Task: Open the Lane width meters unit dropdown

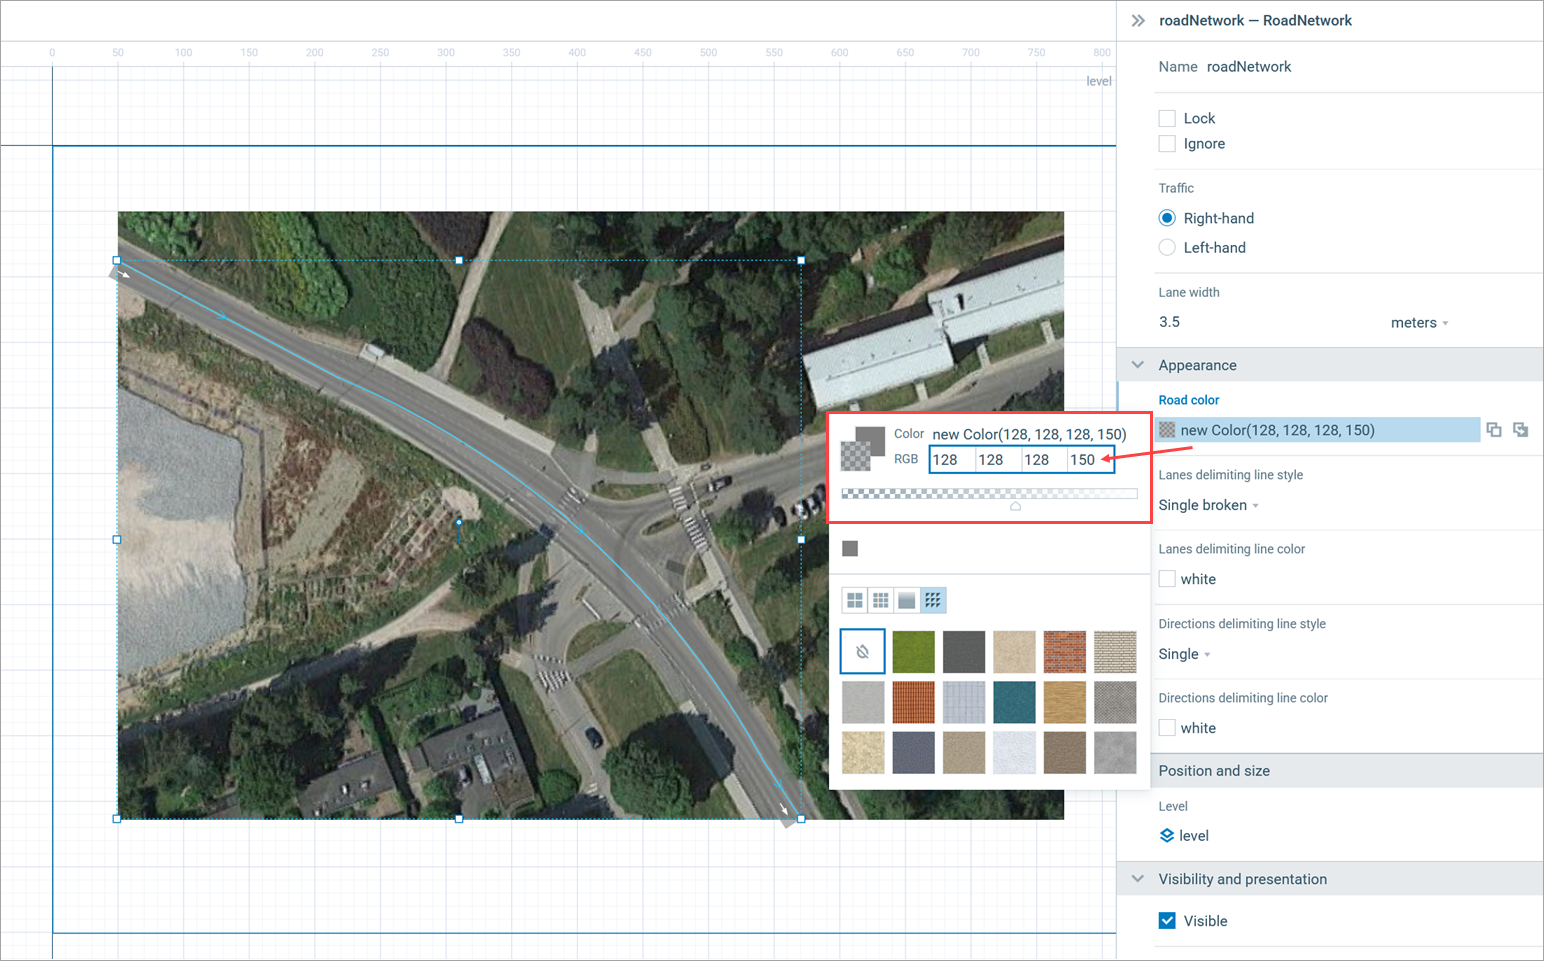Action: tap(1419, 323)
